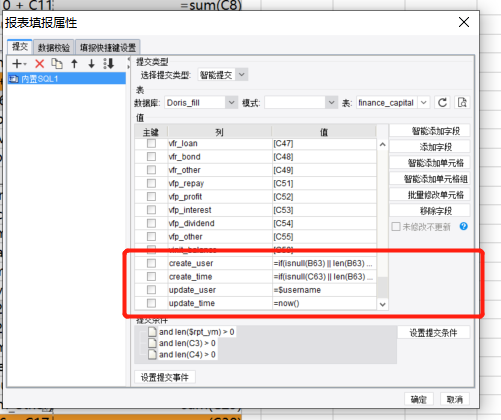501x420 pixels.
Task: Click the add (+) submit item icon
Action: click(x=17, y=63)
